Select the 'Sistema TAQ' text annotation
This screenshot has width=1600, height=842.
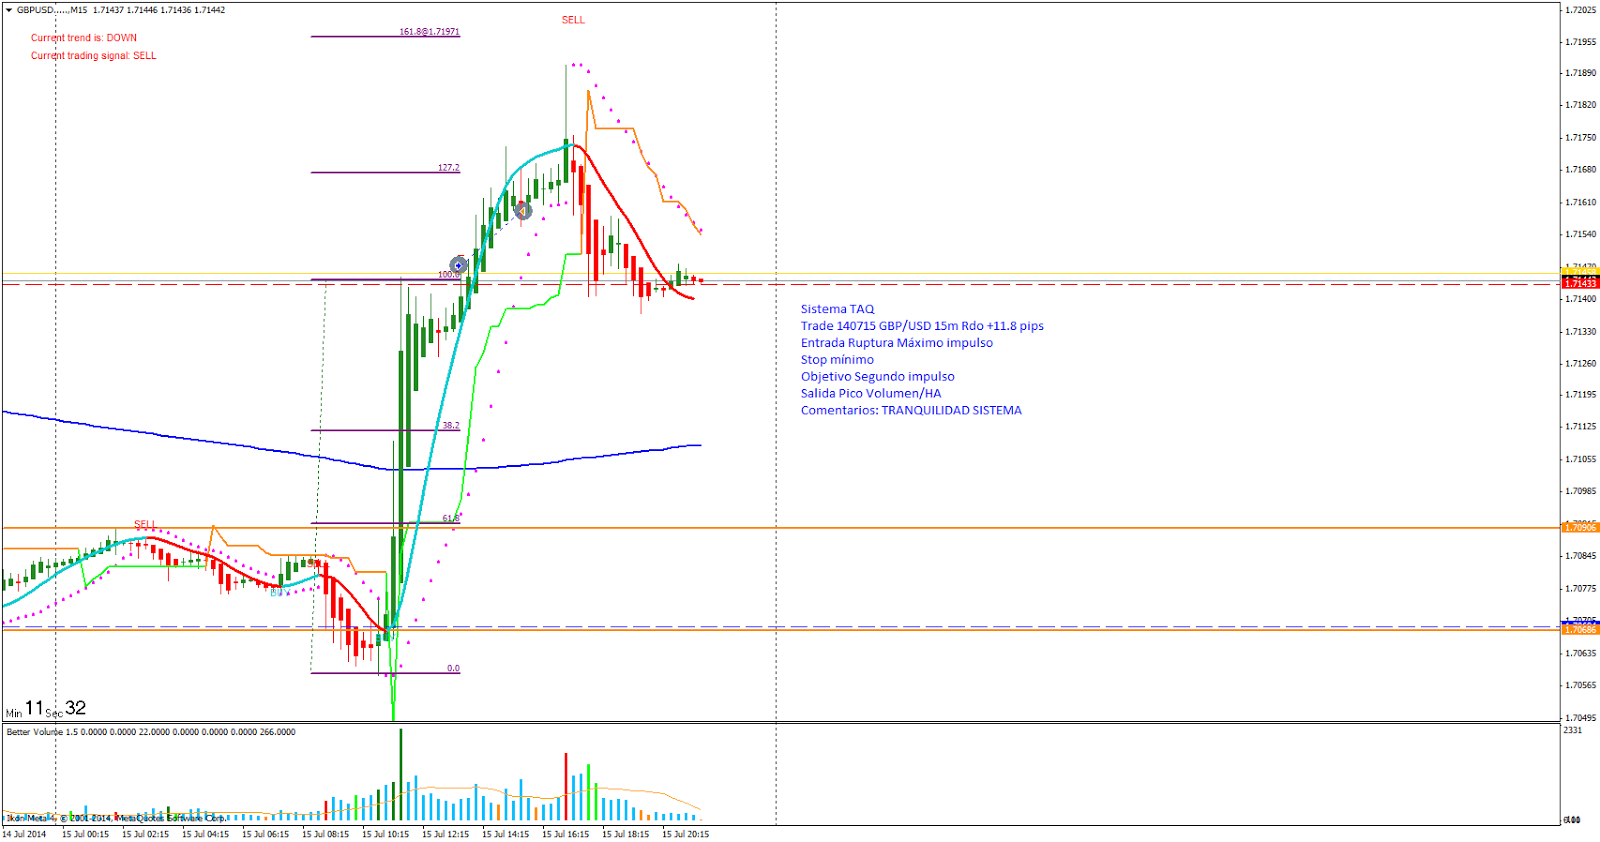[837, 309]
